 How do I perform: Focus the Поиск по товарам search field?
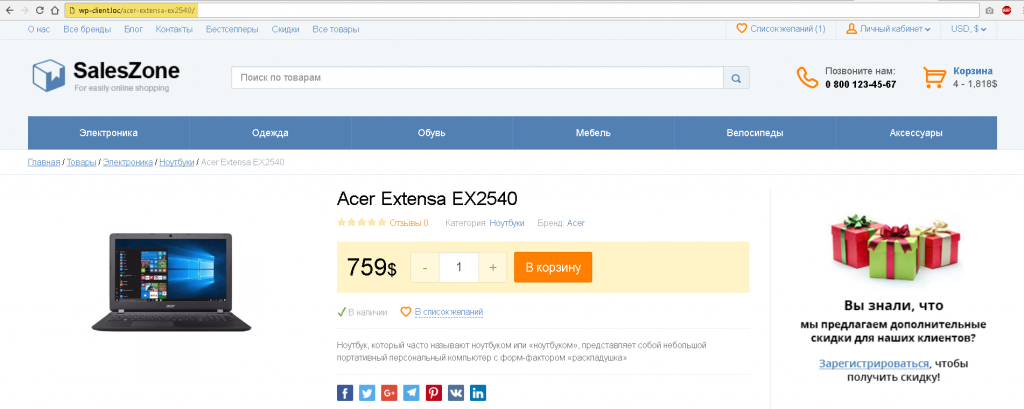point(477,78)
